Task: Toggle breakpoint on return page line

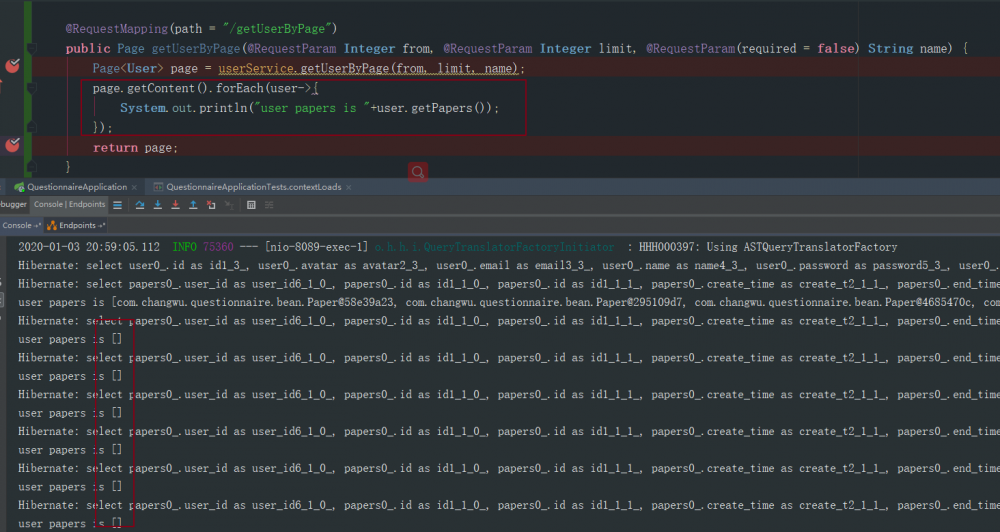Action: click(x=12, y=146)
